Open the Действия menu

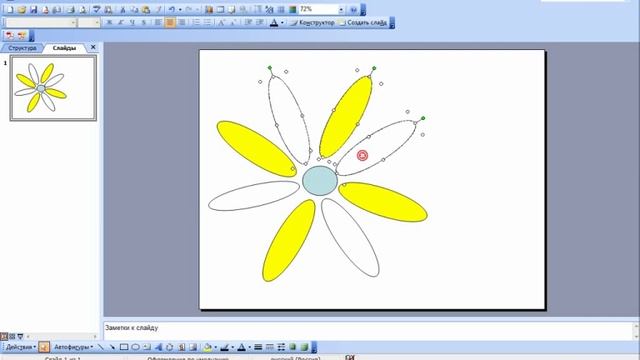point(20,347)
